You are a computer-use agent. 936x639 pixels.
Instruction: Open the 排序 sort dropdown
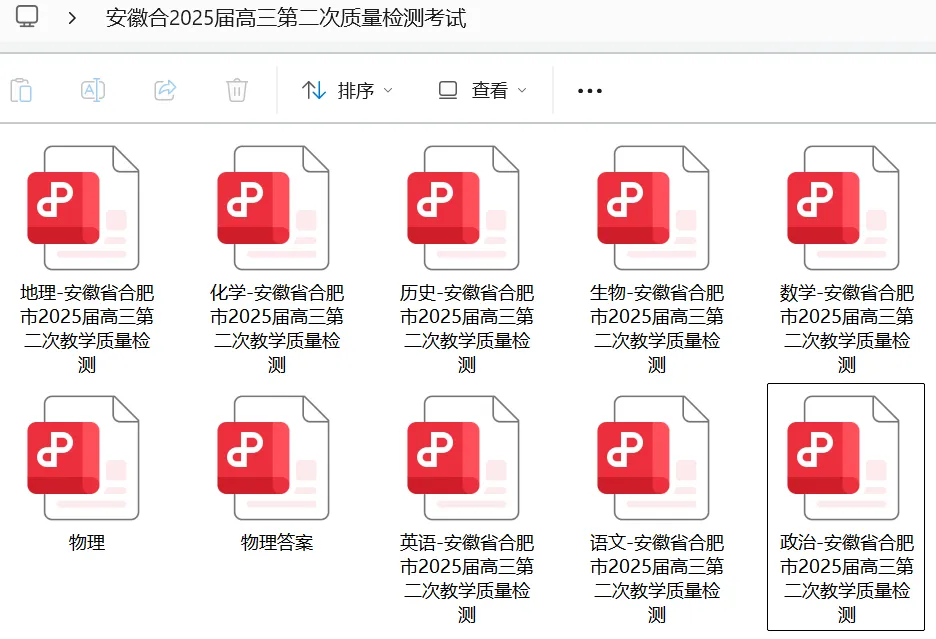click(x=347, y=90)
